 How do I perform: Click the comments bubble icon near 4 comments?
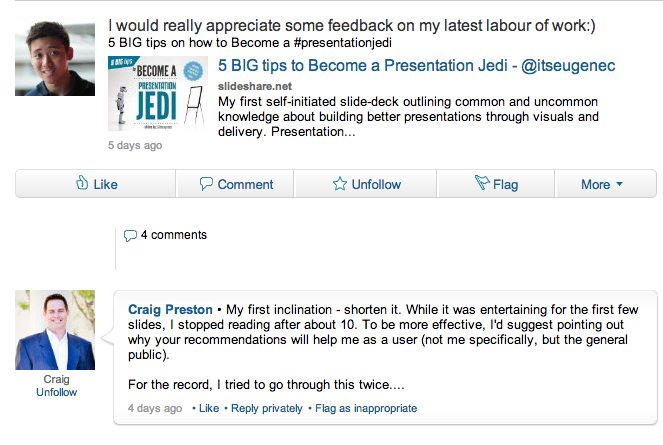(130, 236)
